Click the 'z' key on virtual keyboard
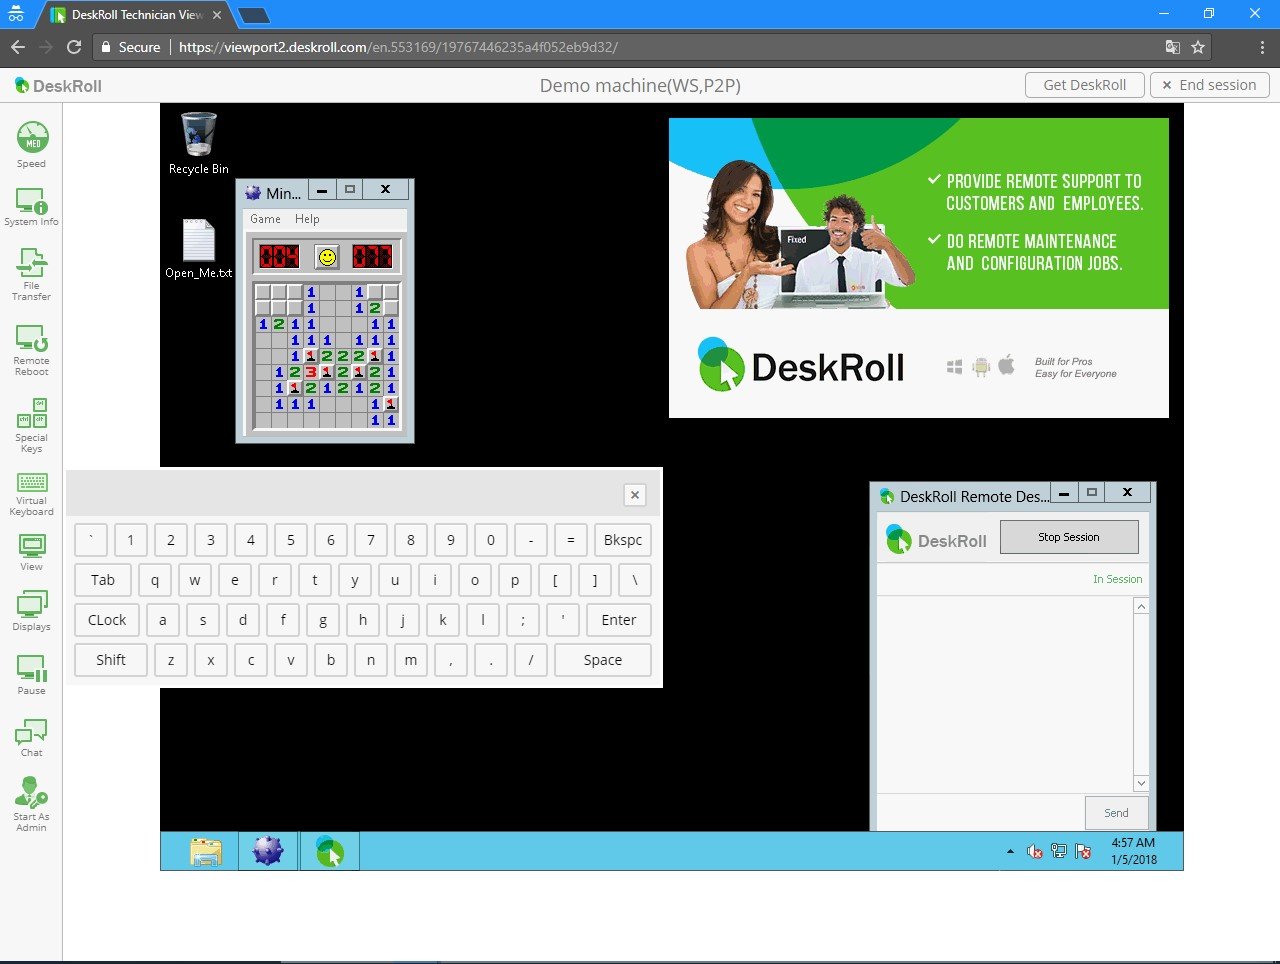The width and height of the screenshot is (1280, 964). pyautogui.click(x=171, y=660)
